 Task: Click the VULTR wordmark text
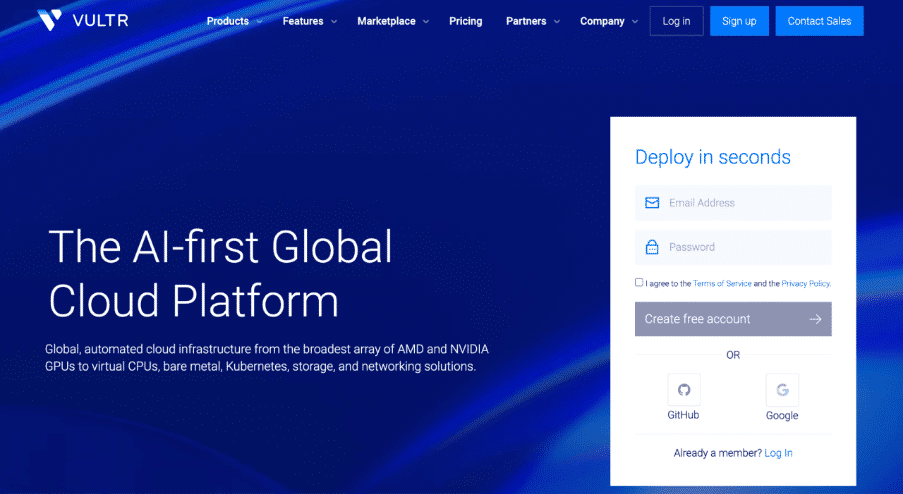[101, 21]
